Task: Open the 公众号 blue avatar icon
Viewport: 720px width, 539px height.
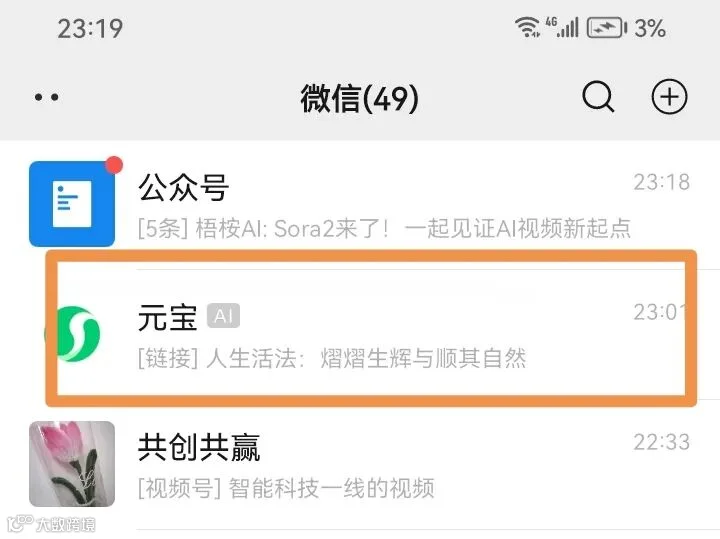Action: point(72,204)
